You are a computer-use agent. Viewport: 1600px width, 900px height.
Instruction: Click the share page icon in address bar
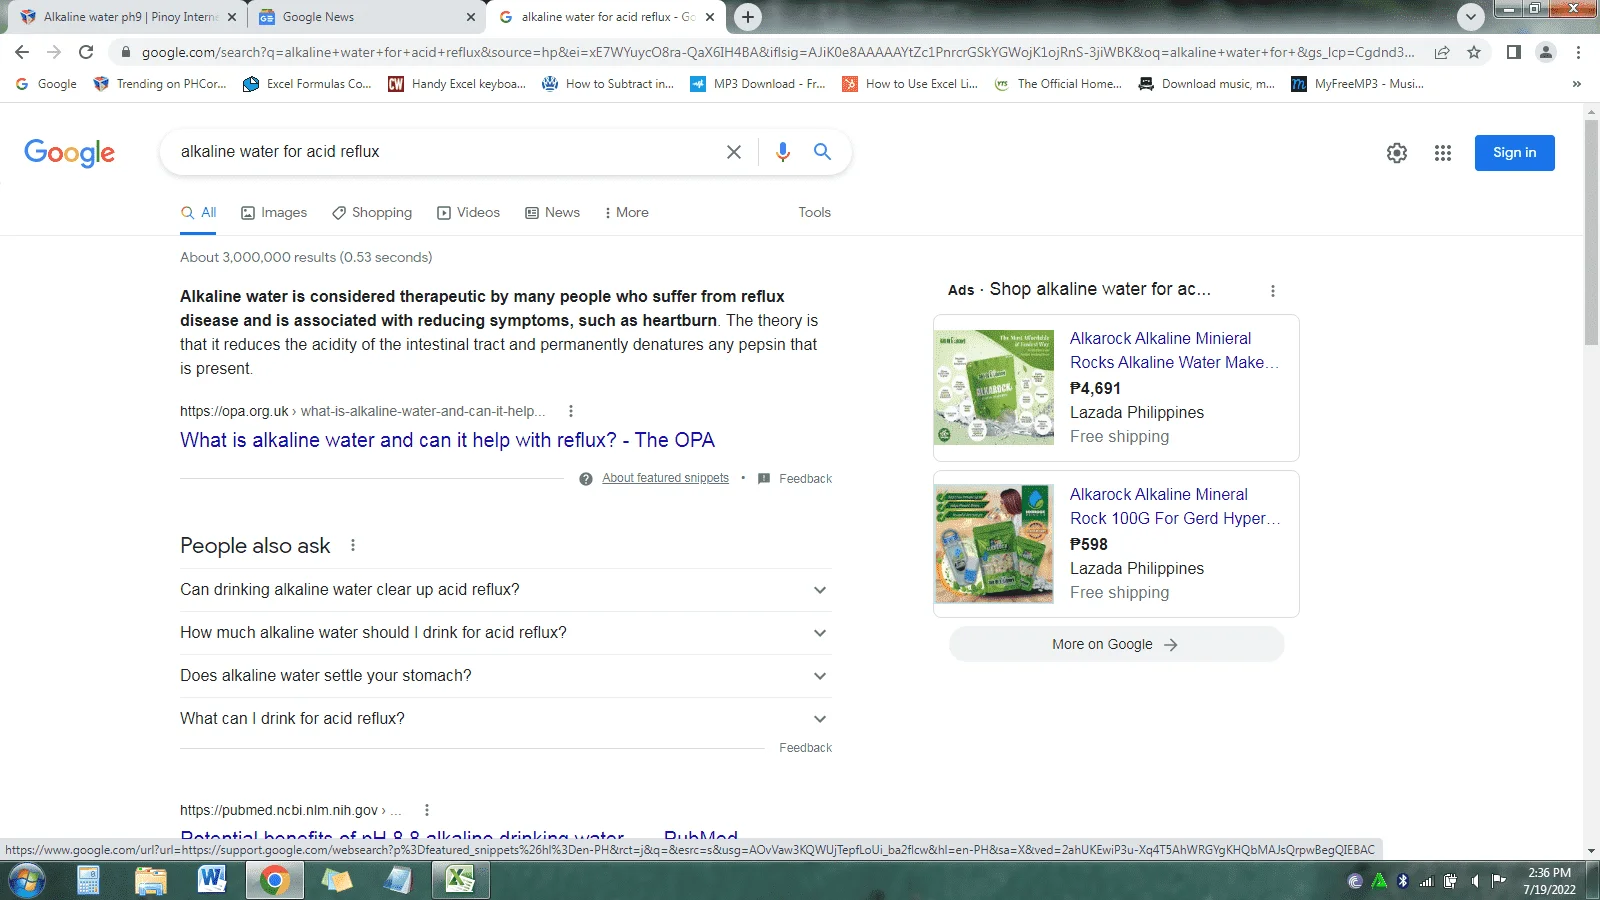1442,52
